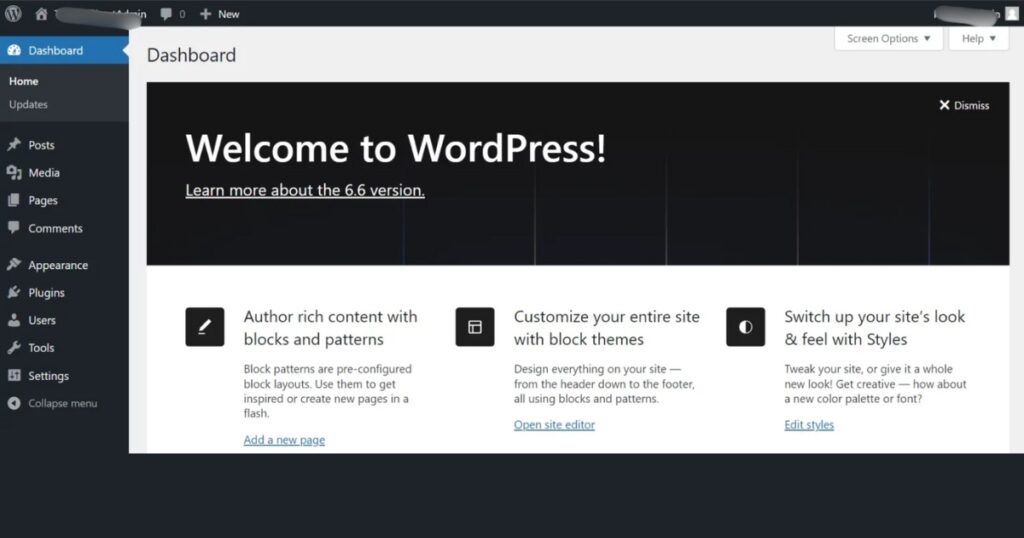Collapse the admin sidebar menu
The image size is (1024, 538).
(x=53, y=404)
